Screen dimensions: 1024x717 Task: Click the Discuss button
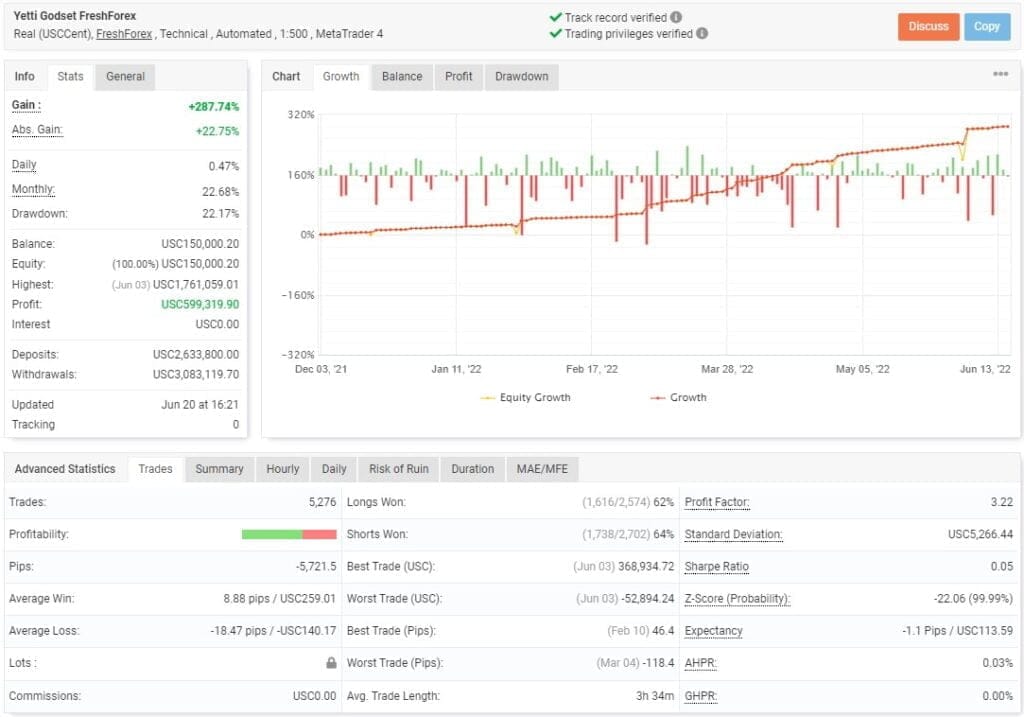tap(928, 27)
